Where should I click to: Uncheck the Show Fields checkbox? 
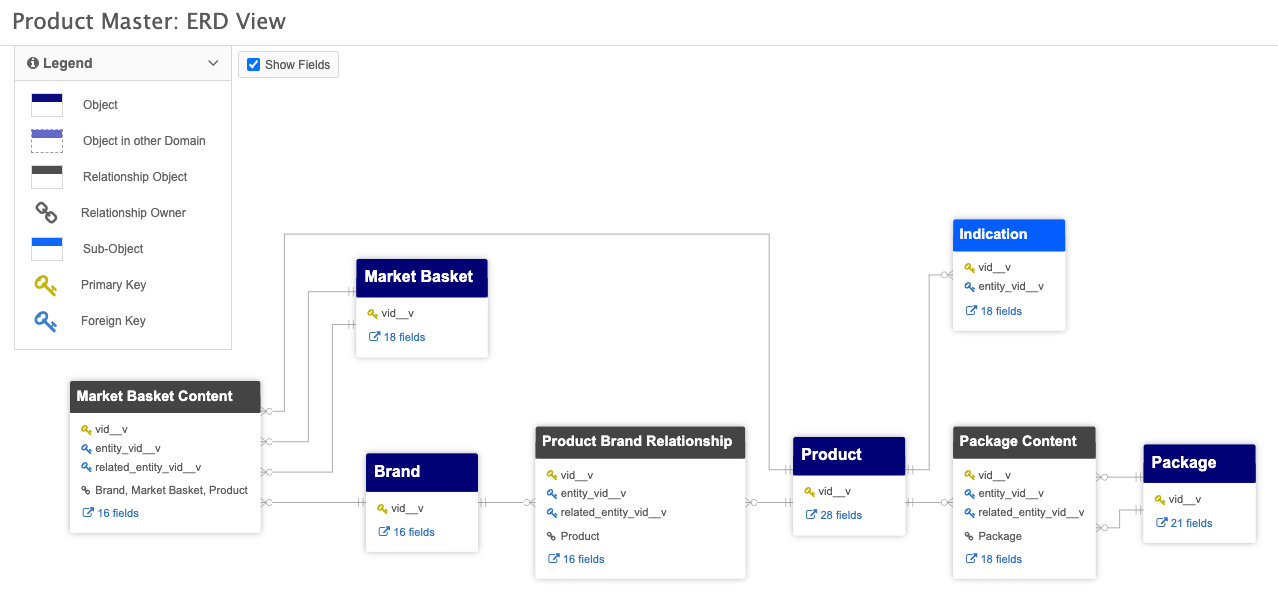coord(253,65)
